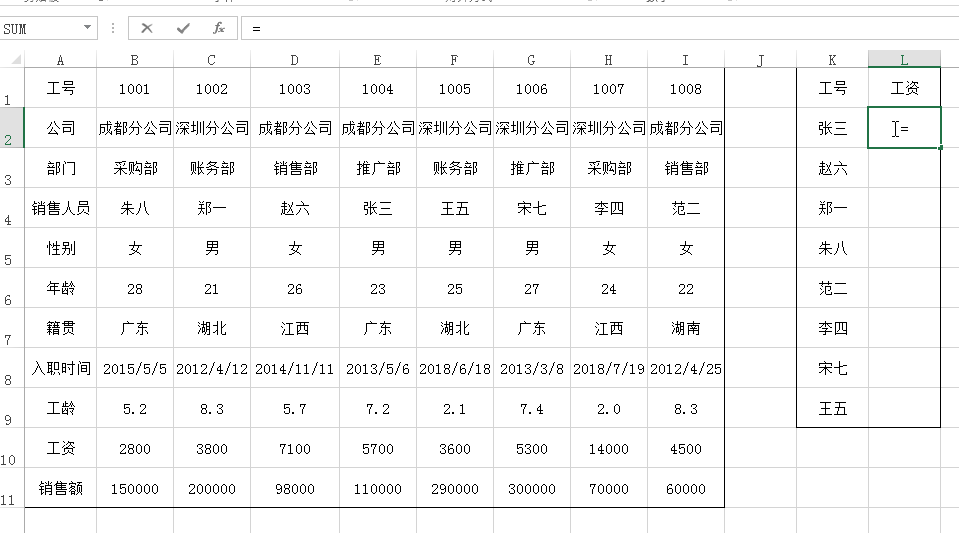The image size is (959, 533).
Task: Select row 10 header
Action: click(12, 449)
